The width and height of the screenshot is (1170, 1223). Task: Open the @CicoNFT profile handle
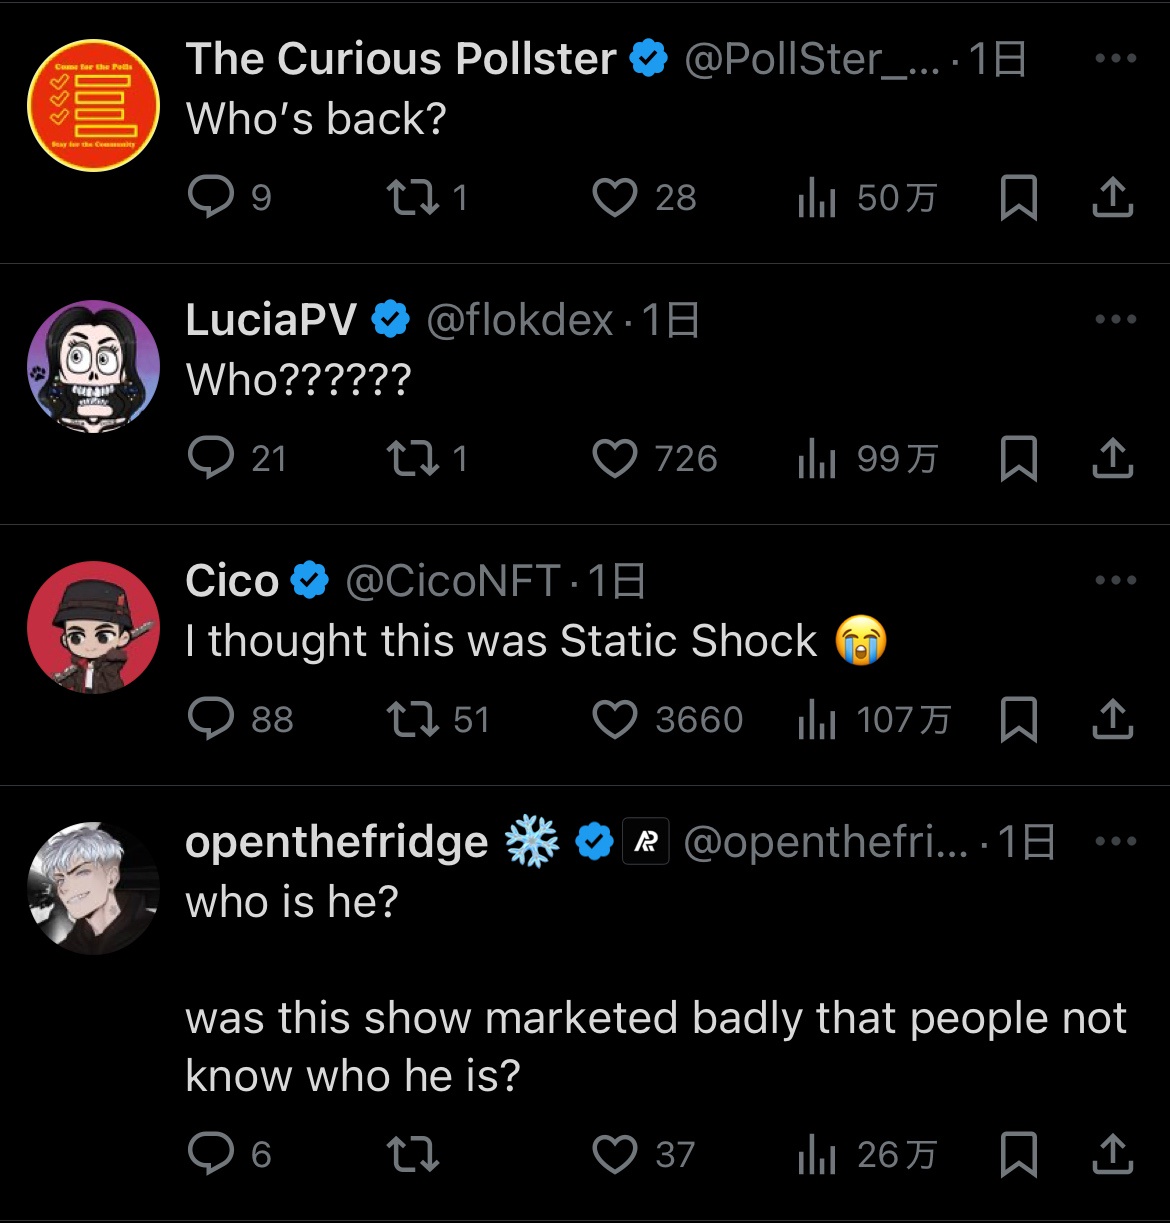[452, 581]
